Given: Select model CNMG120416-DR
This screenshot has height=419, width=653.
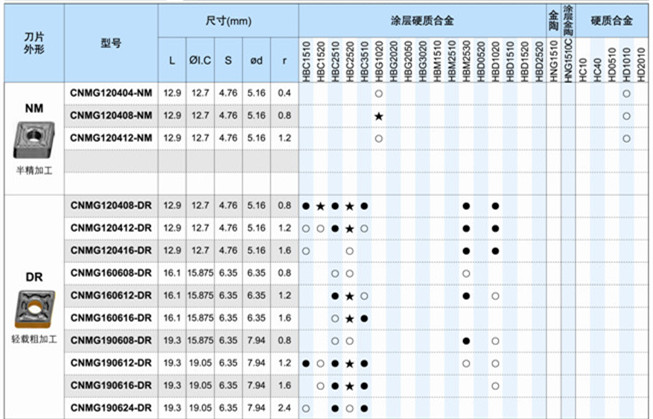Looking at the screenshot, I should click(x=111, y=250).
